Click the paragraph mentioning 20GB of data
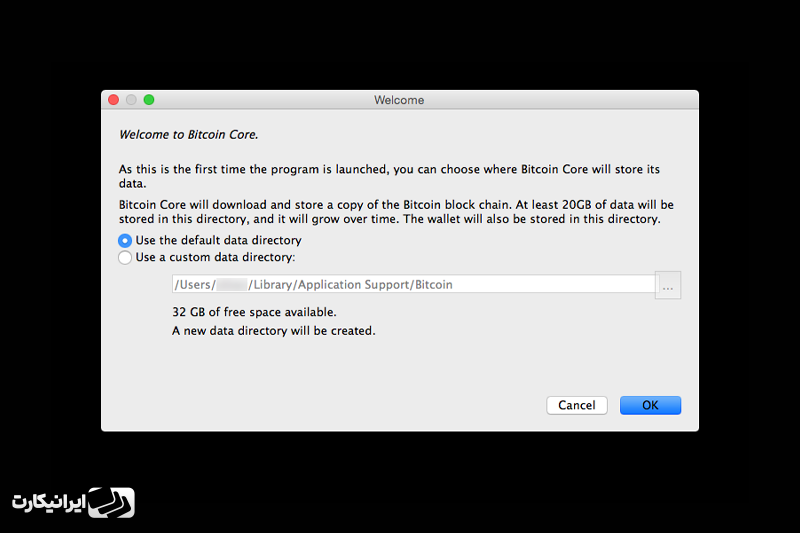The height and width of the screenshot is (533, 800). tap(396, 212)
